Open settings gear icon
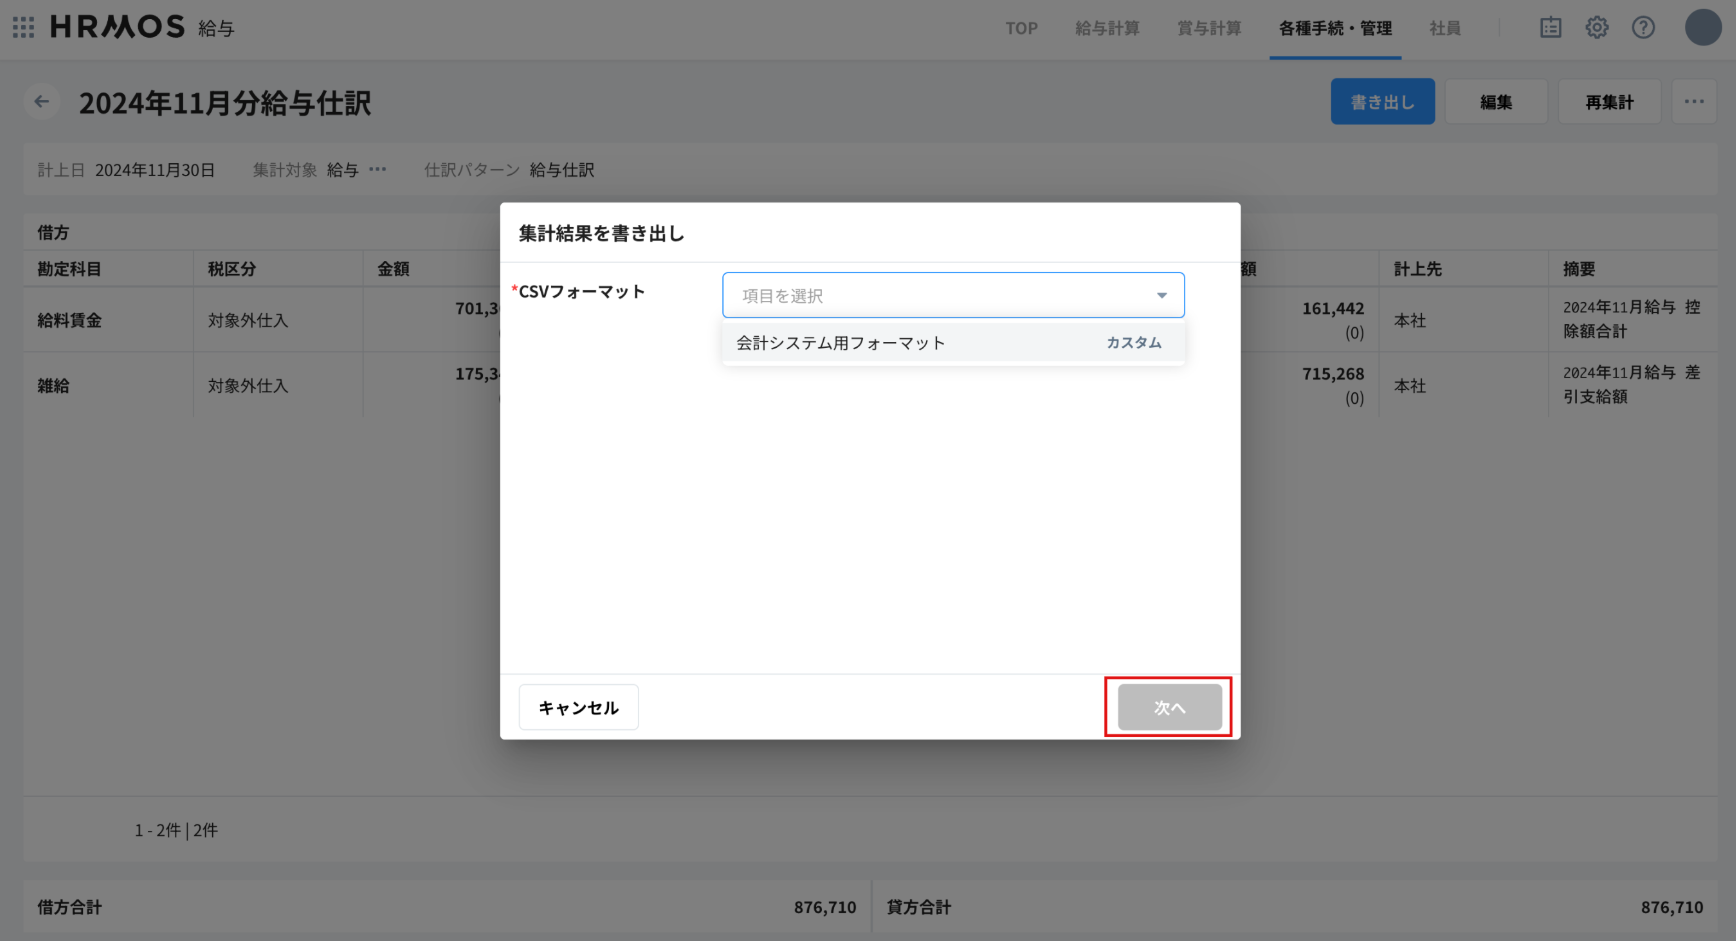This screenshot has width=1736, height=941. point(1597,28)
